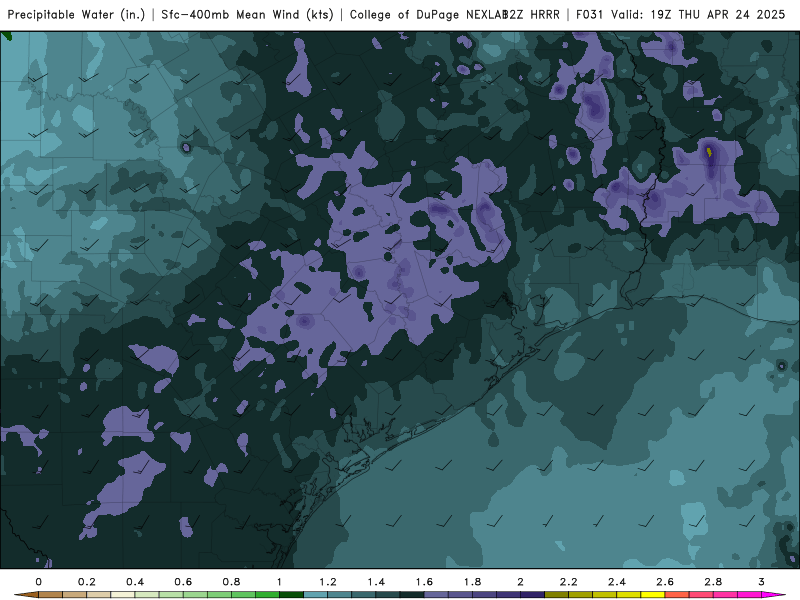Screen dimensions: 800x600
Task: Click the colorbar label "1"
Action: (279, 582)
